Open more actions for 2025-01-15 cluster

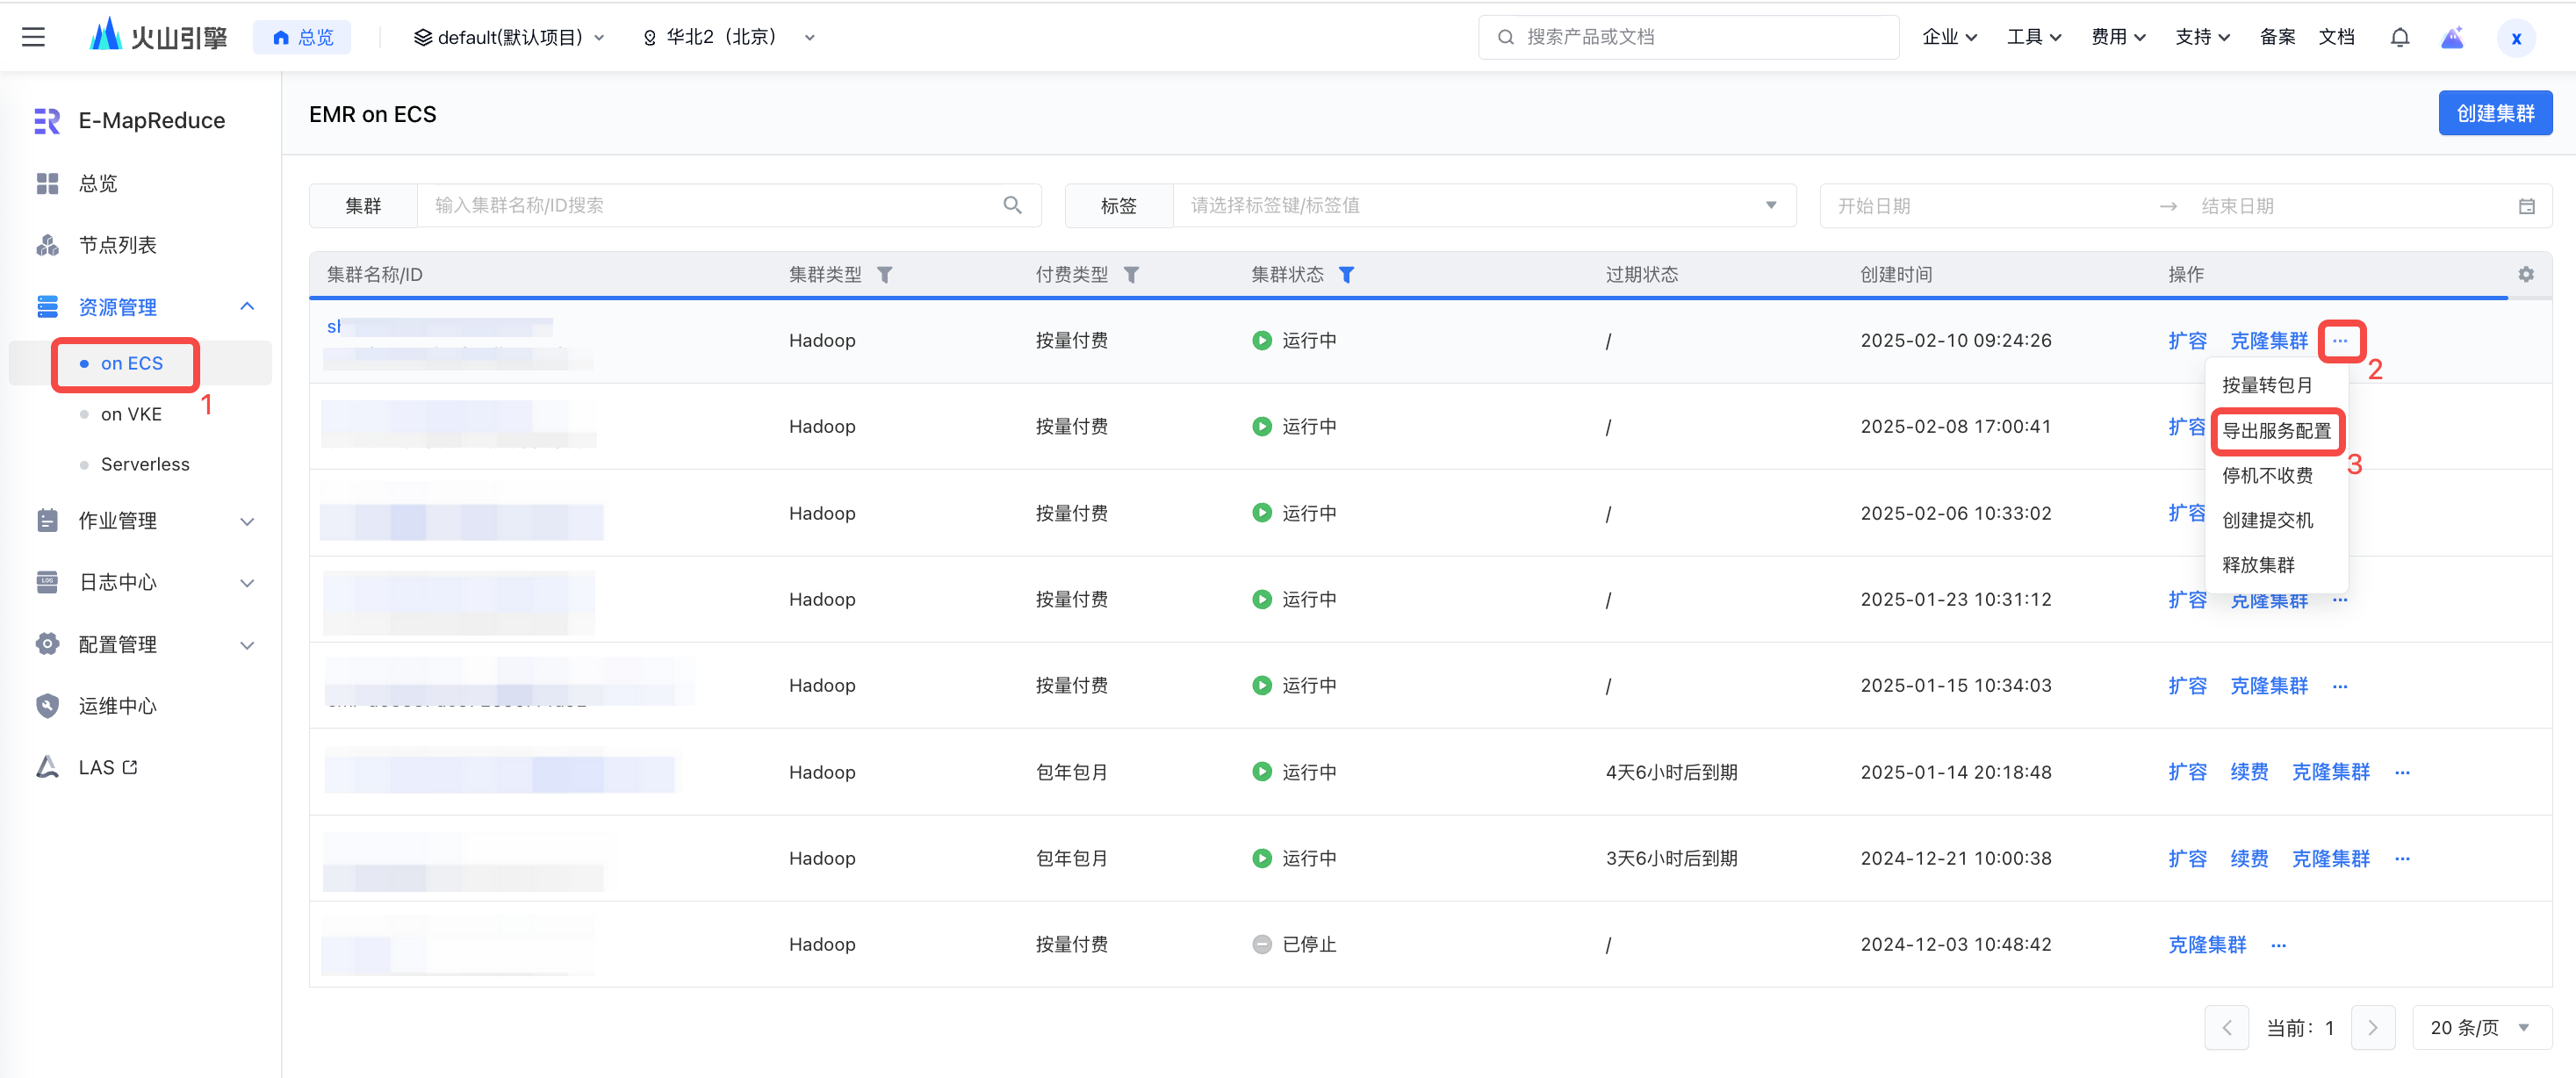(2340, 686)
